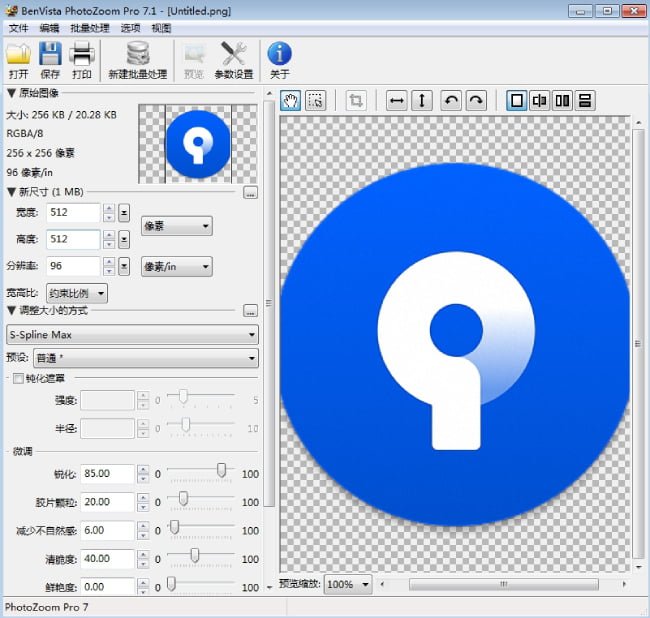
Task: Adjust the 胶片颗粒 slider handle
Action: tap(183, 499)
